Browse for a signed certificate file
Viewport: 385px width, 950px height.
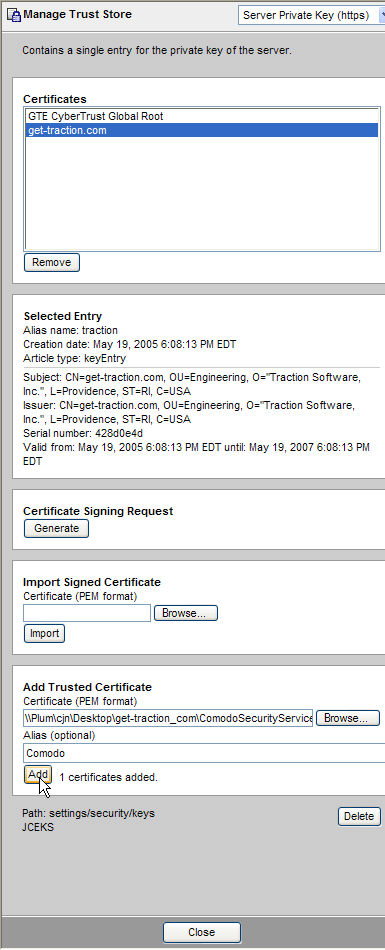(x=186, y=613)
